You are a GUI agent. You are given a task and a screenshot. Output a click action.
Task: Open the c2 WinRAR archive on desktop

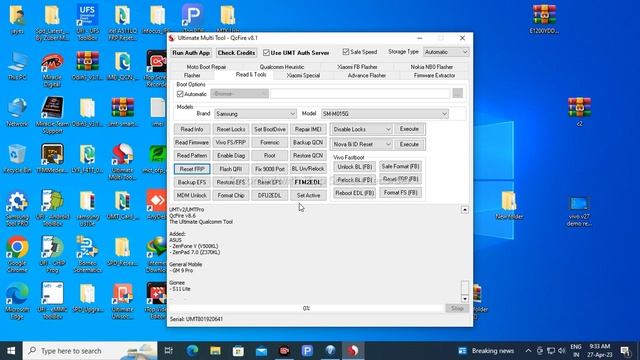click(x=579, y=112)
